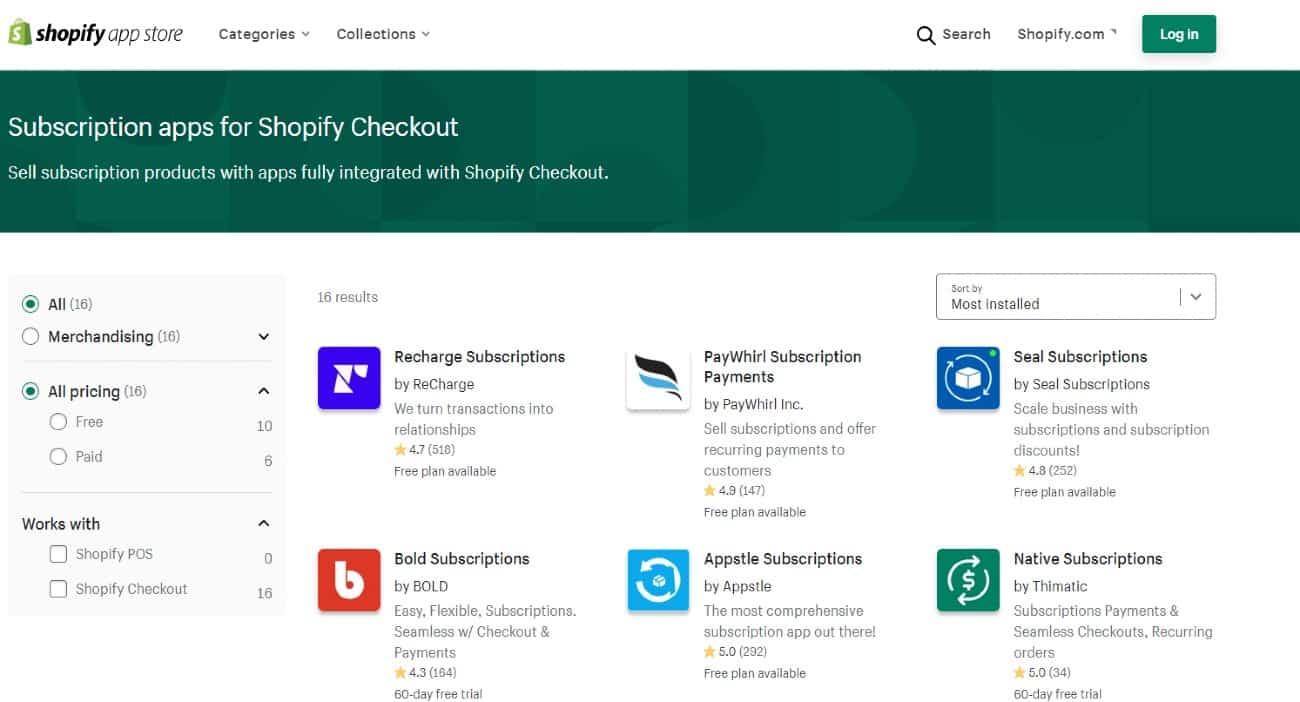Click 'by BOLD' developer text
Image resolution: width=1300 pixels, height=702 pixels.
[421, 586]
